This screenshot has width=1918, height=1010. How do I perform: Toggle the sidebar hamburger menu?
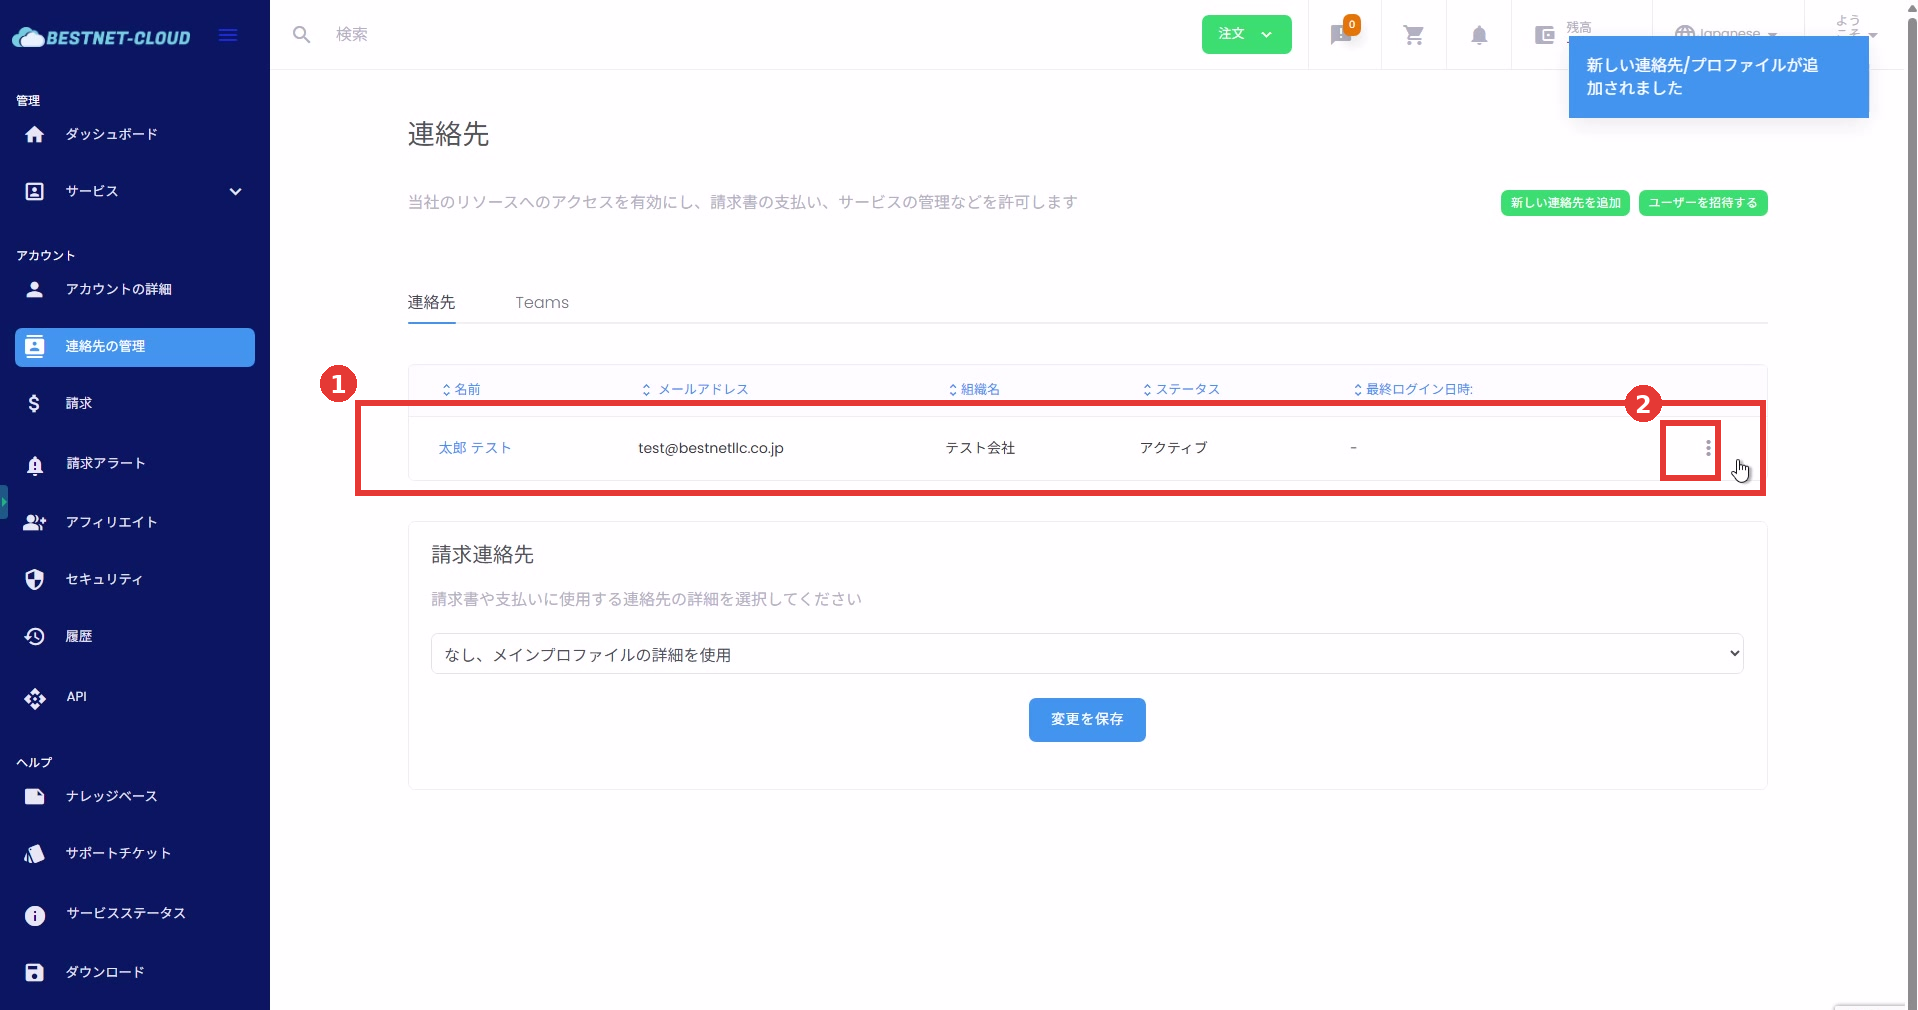point(228,36)
